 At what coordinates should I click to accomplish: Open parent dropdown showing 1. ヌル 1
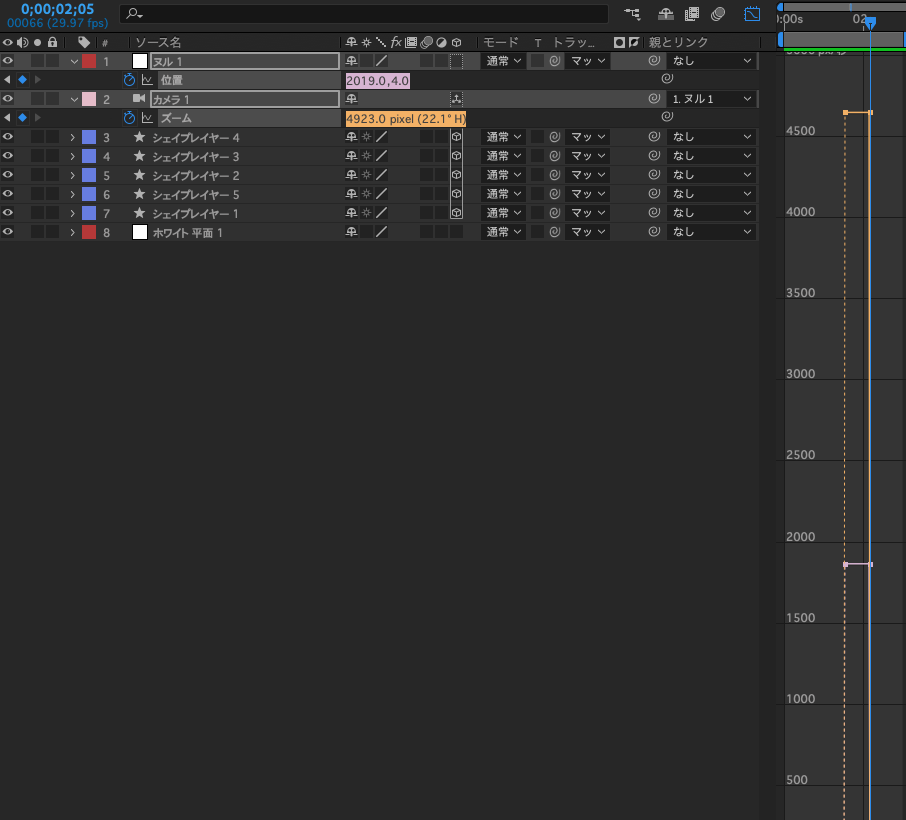(x=712, y=99)
